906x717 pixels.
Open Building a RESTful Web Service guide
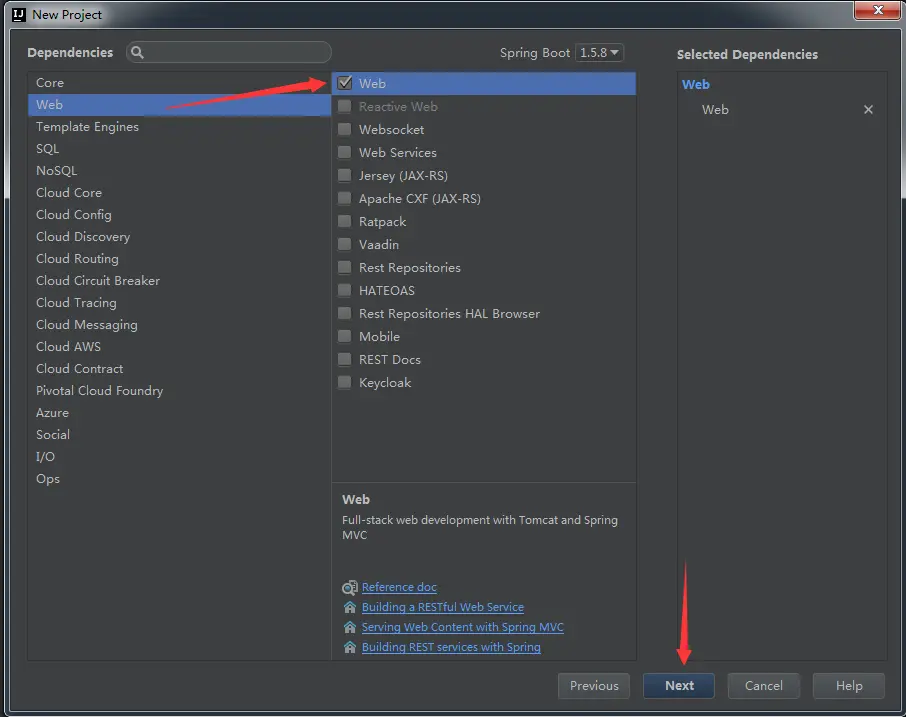[x=443, y=607]
